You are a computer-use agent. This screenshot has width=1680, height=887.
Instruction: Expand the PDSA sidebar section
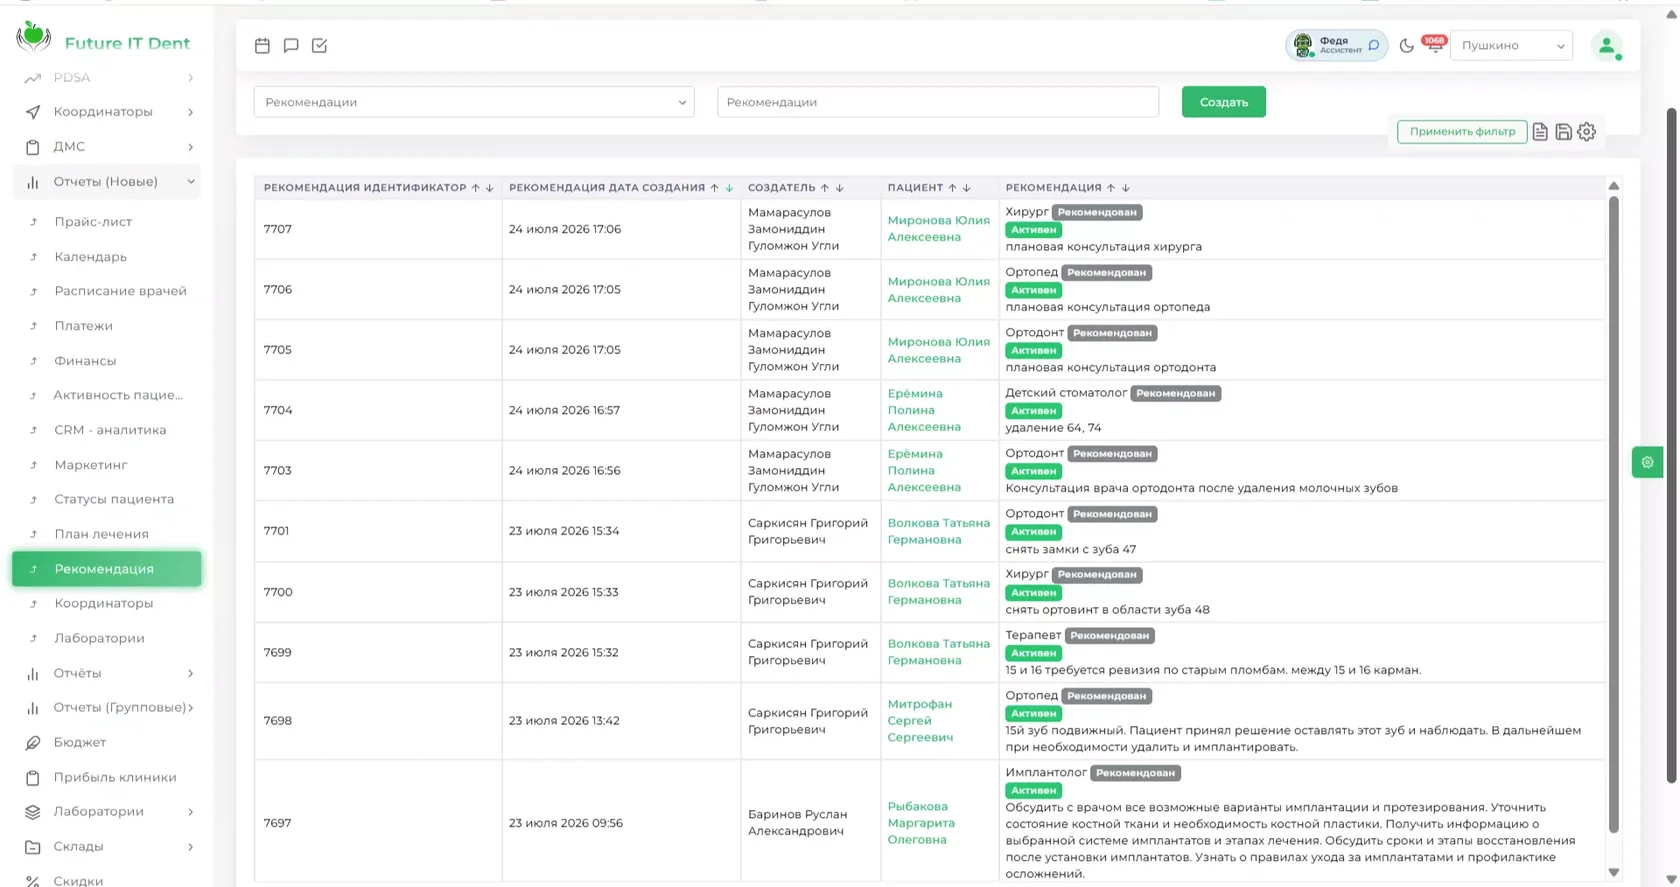coord(107,77)
